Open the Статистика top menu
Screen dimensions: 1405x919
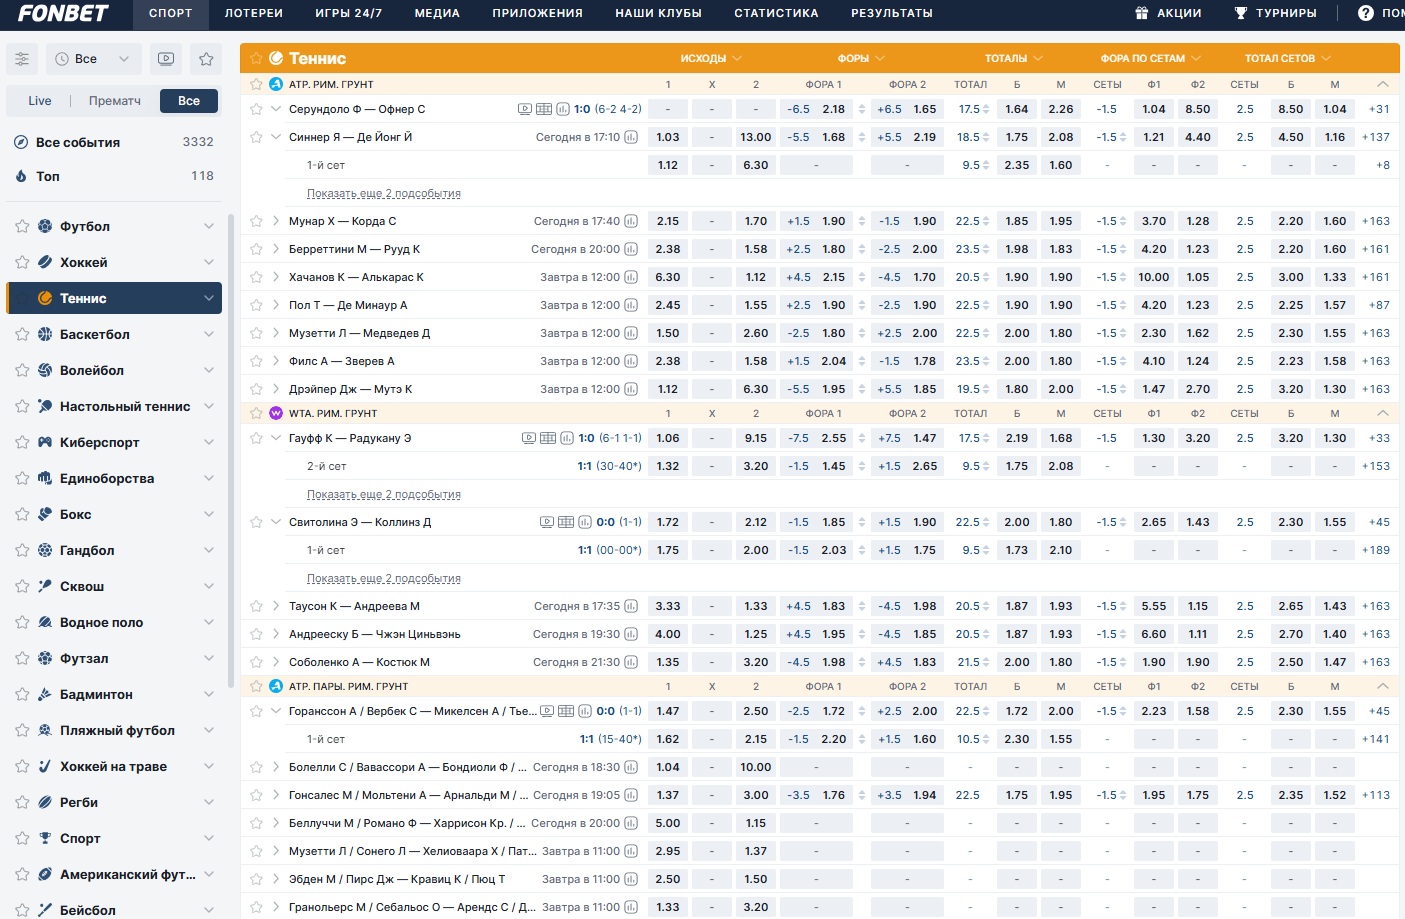click(776, 14)
